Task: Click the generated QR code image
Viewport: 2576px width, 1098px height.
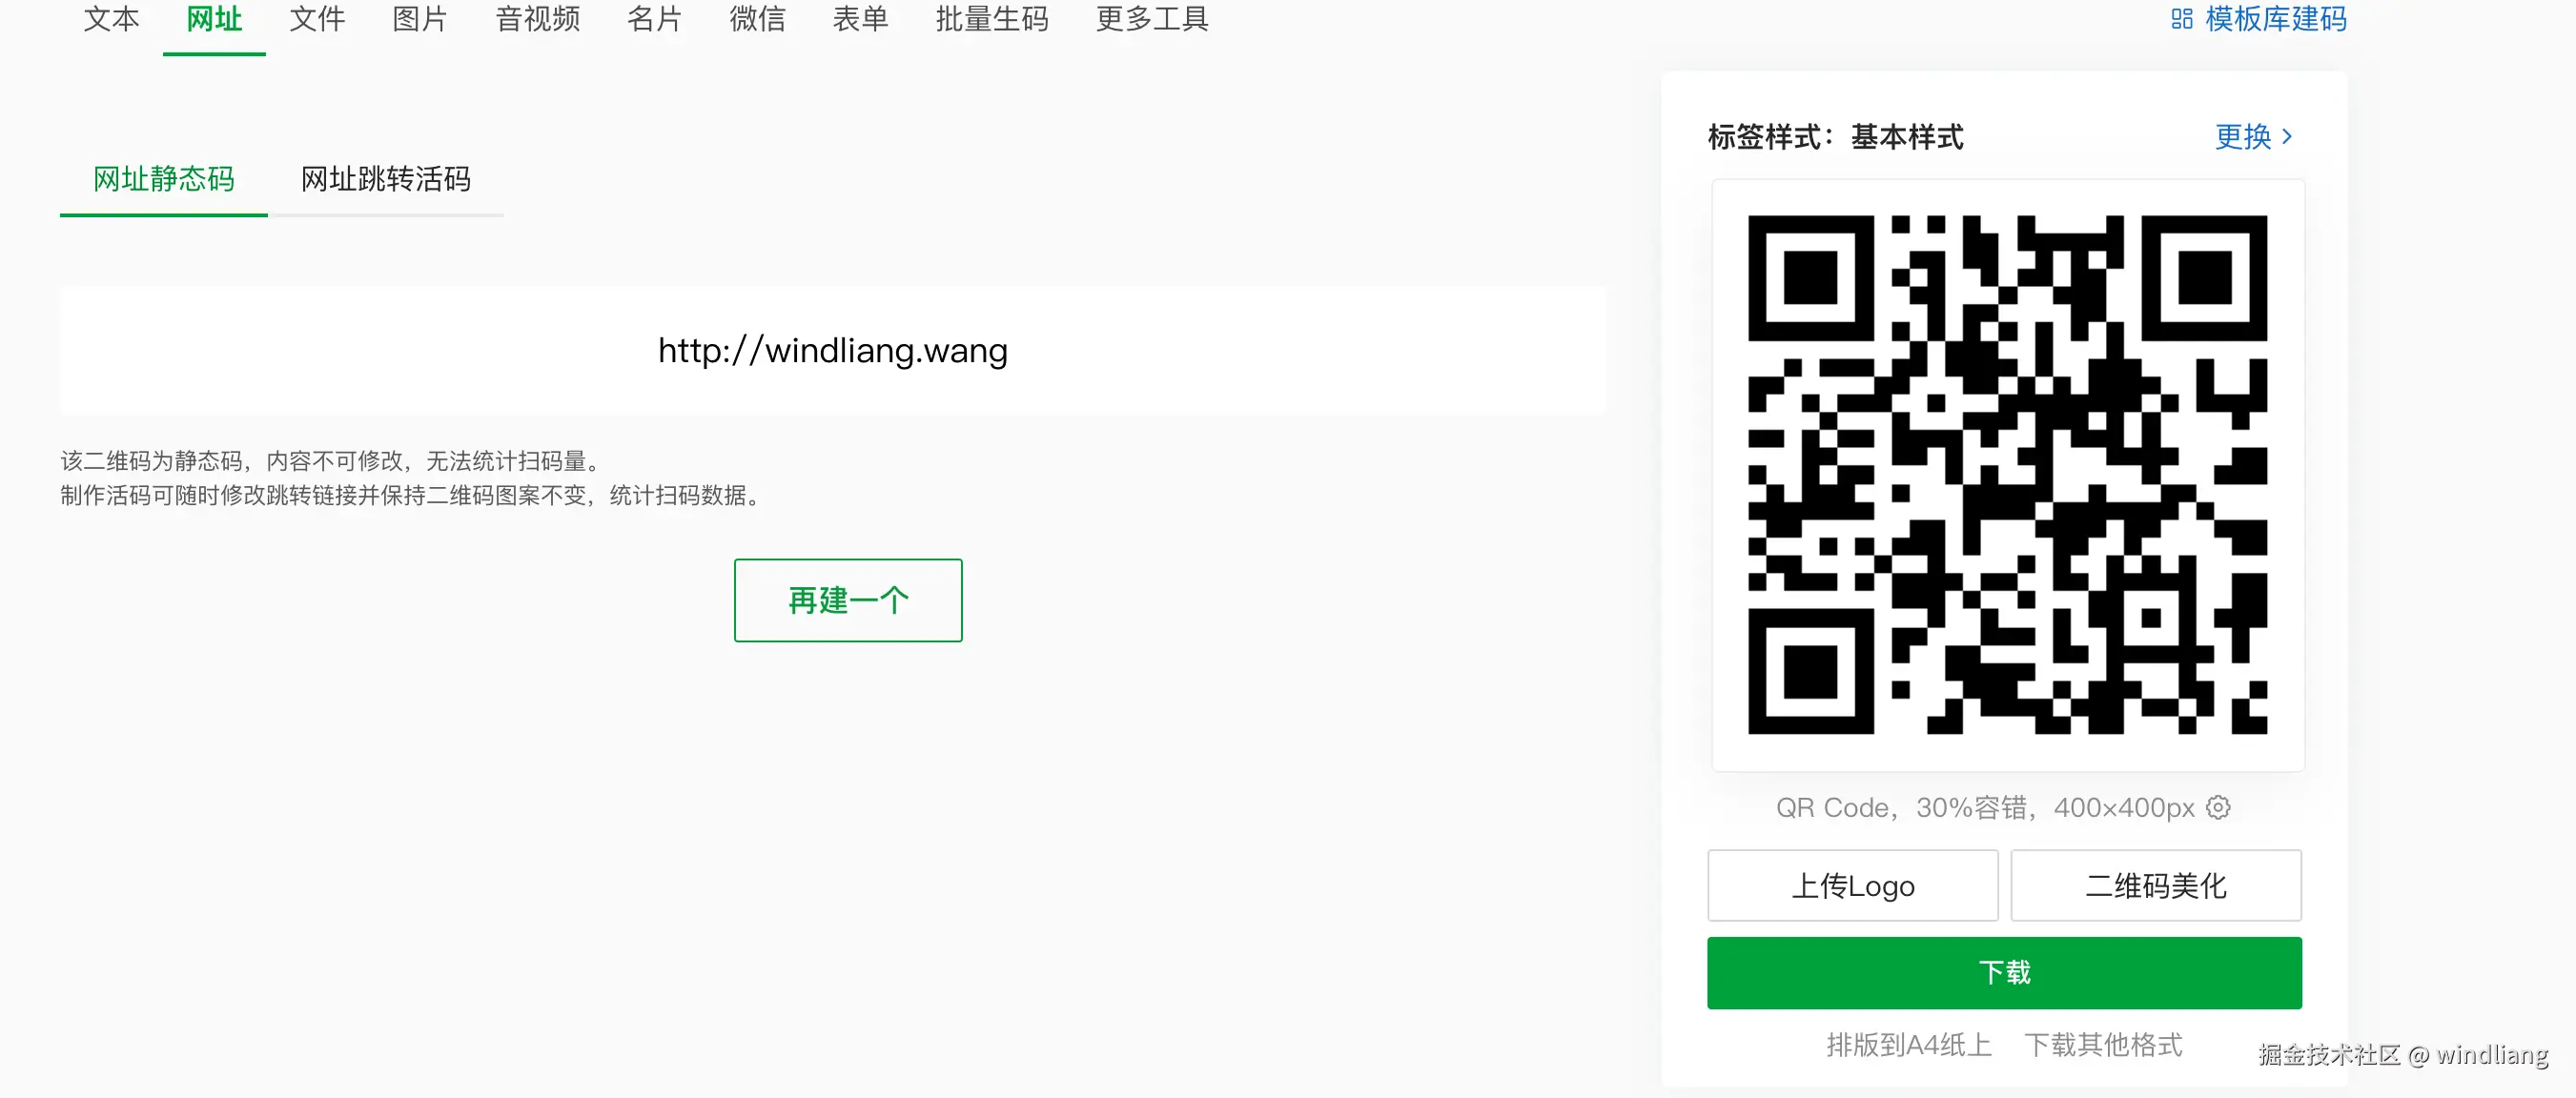Action: [x=2007, y=475]
